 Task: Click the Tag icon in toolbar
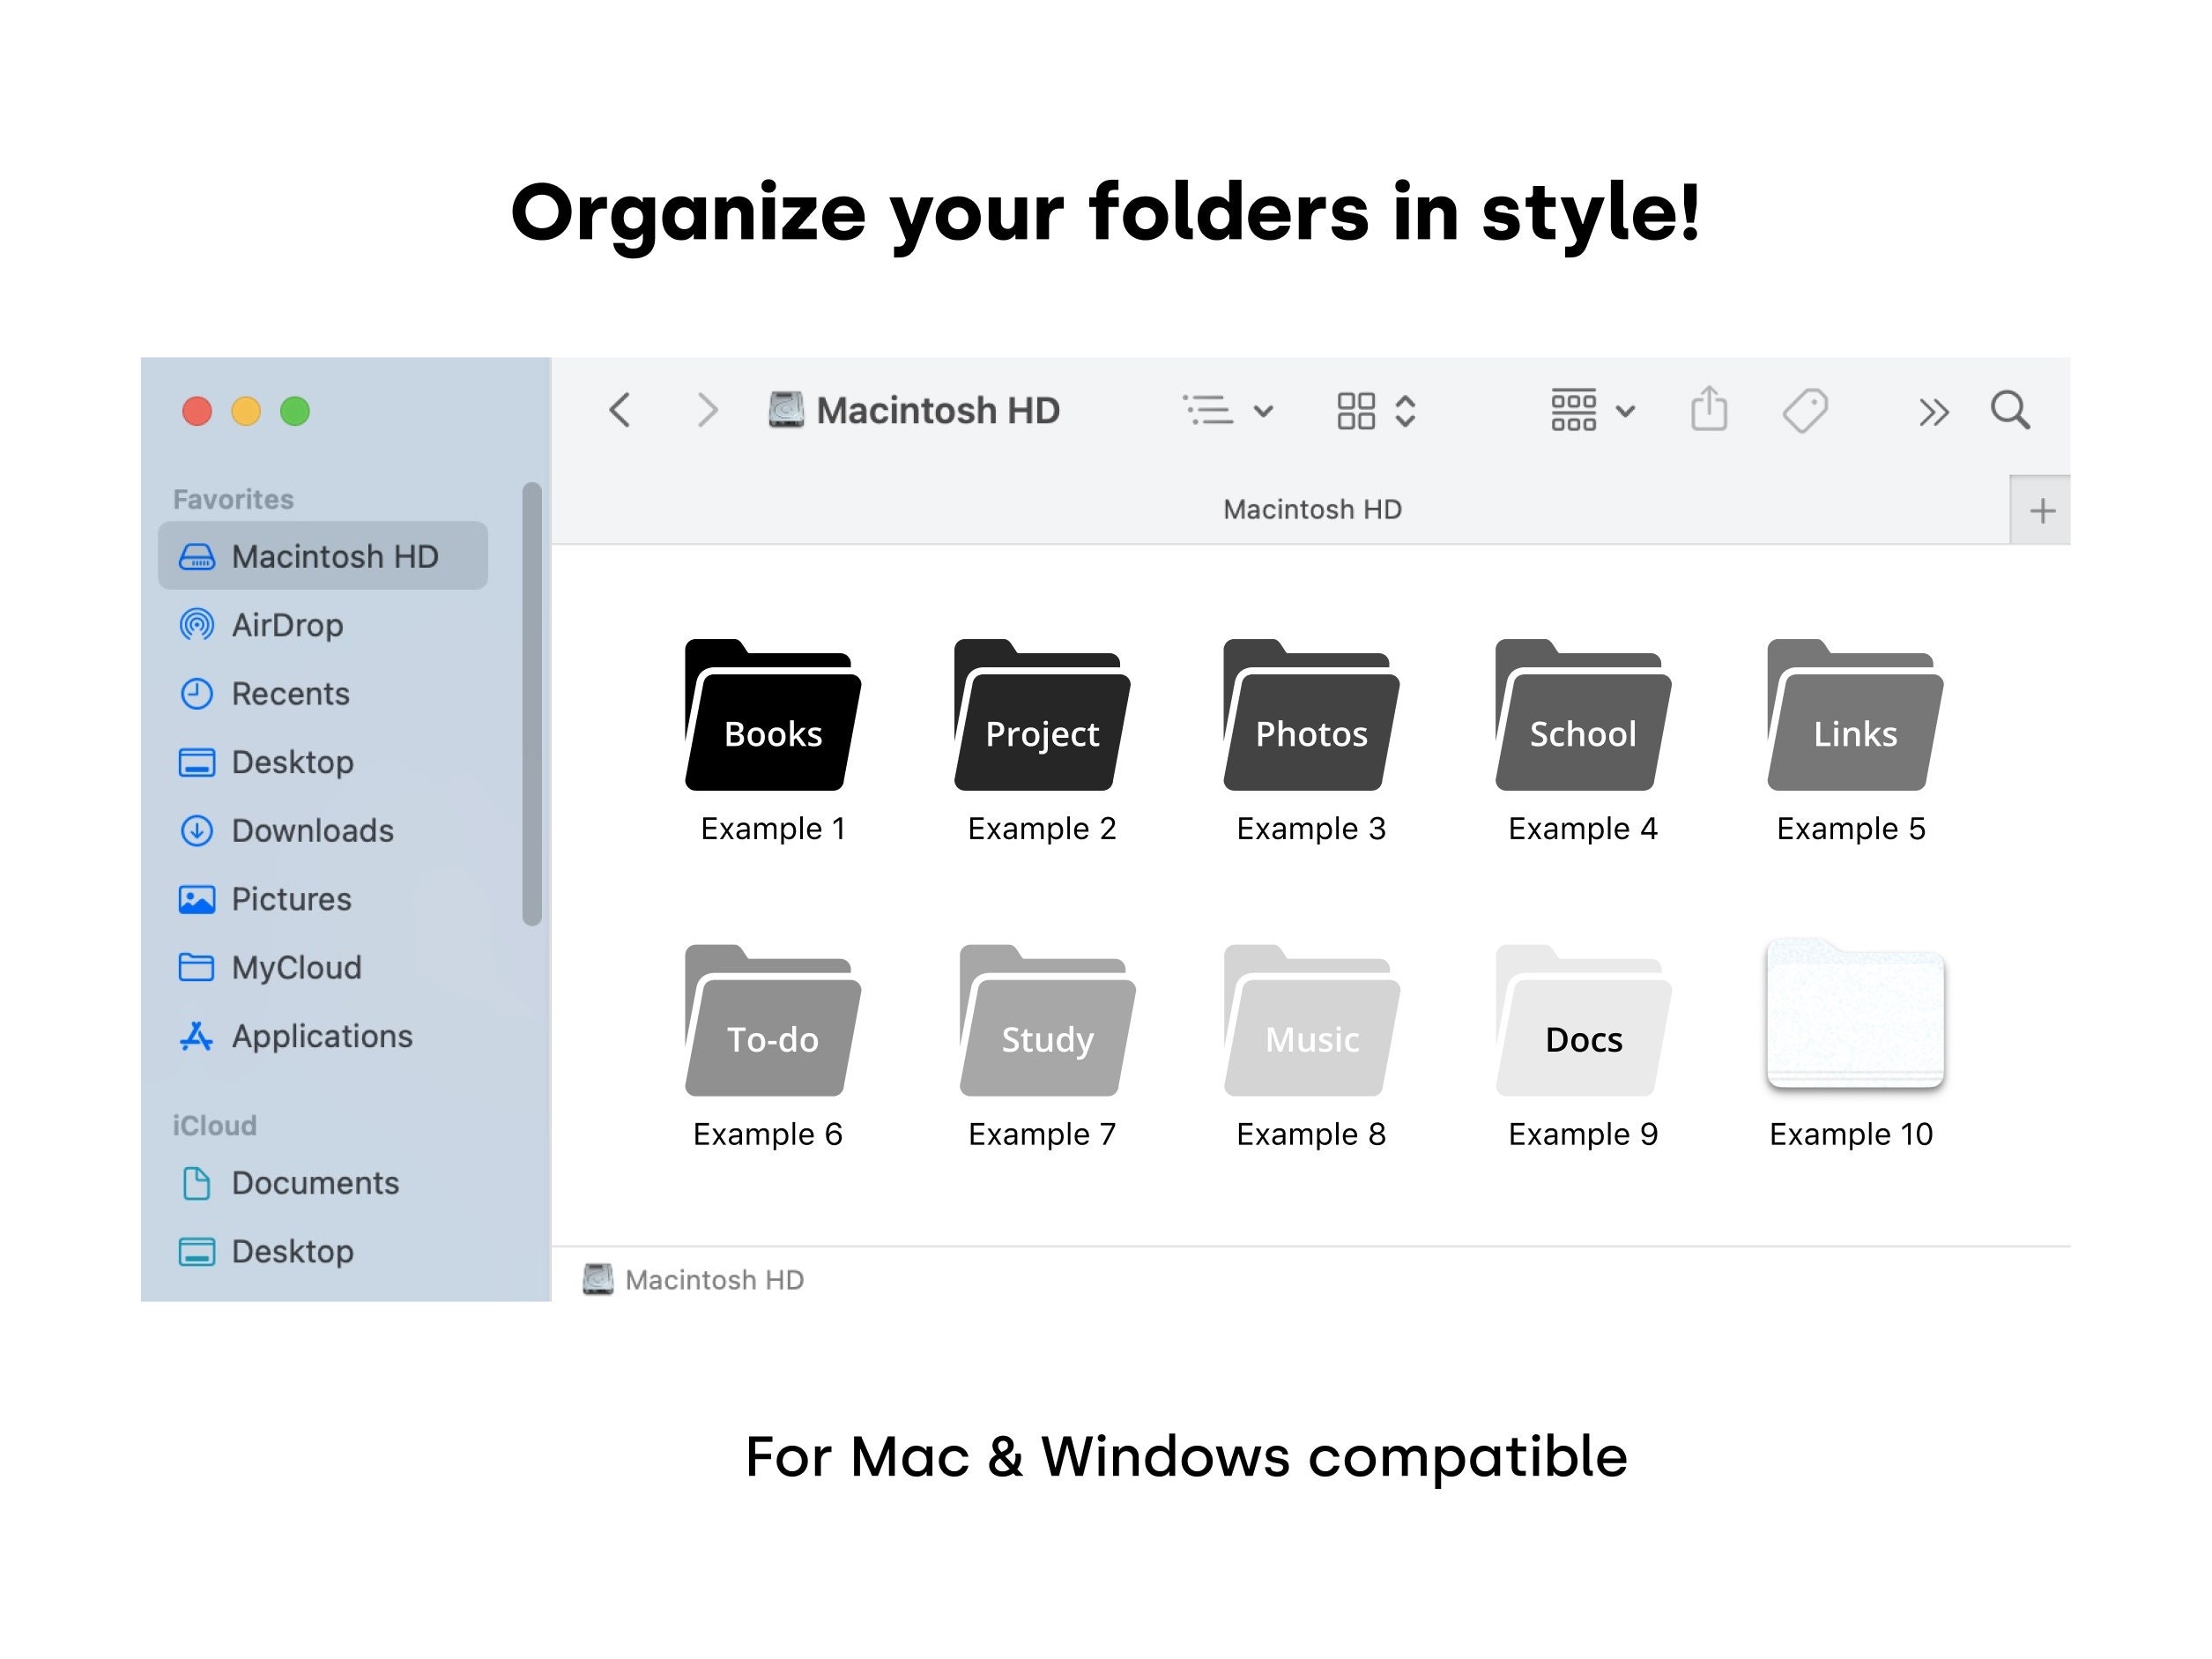(1806, 409)
